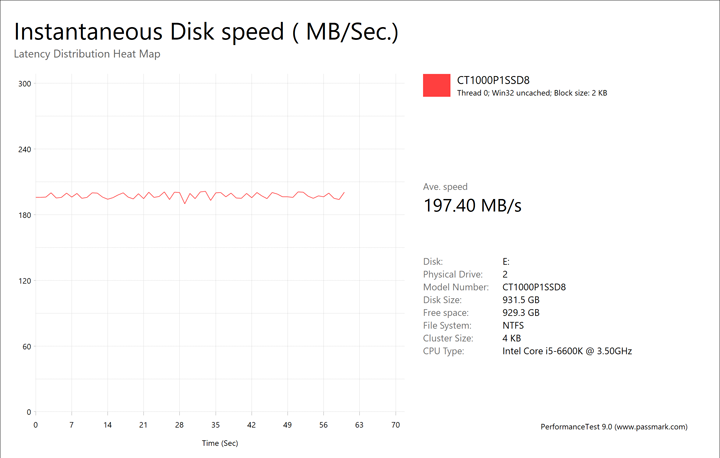This screenshot has height=458, width=720.
Task: Click the red CT1000P1SSD8 legend swatch
Action: coord(437,85)
